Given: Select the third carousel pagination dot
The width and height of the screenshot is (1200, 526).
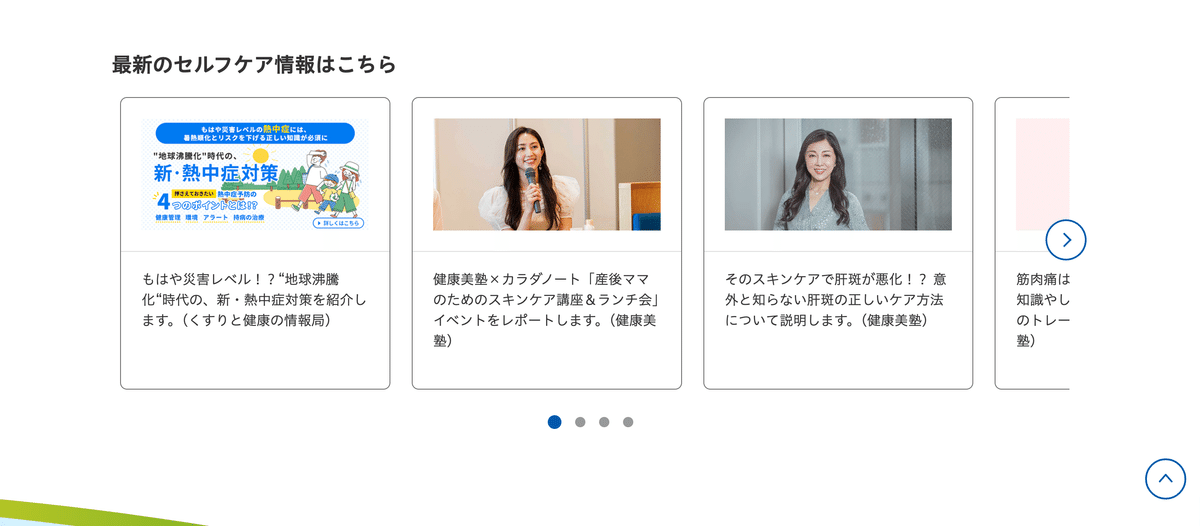Looking at the screenshot, I should click(604, 422).
